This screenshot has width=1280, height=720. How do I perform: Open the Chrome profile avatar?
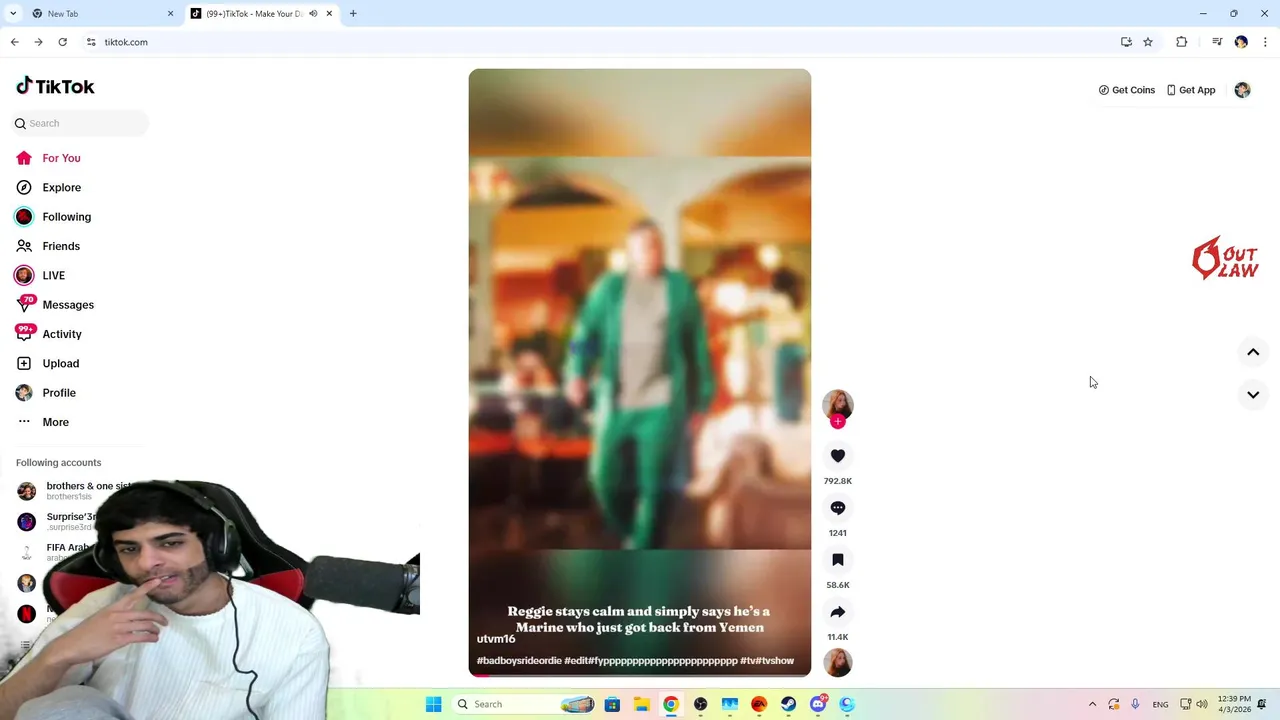1241,42
